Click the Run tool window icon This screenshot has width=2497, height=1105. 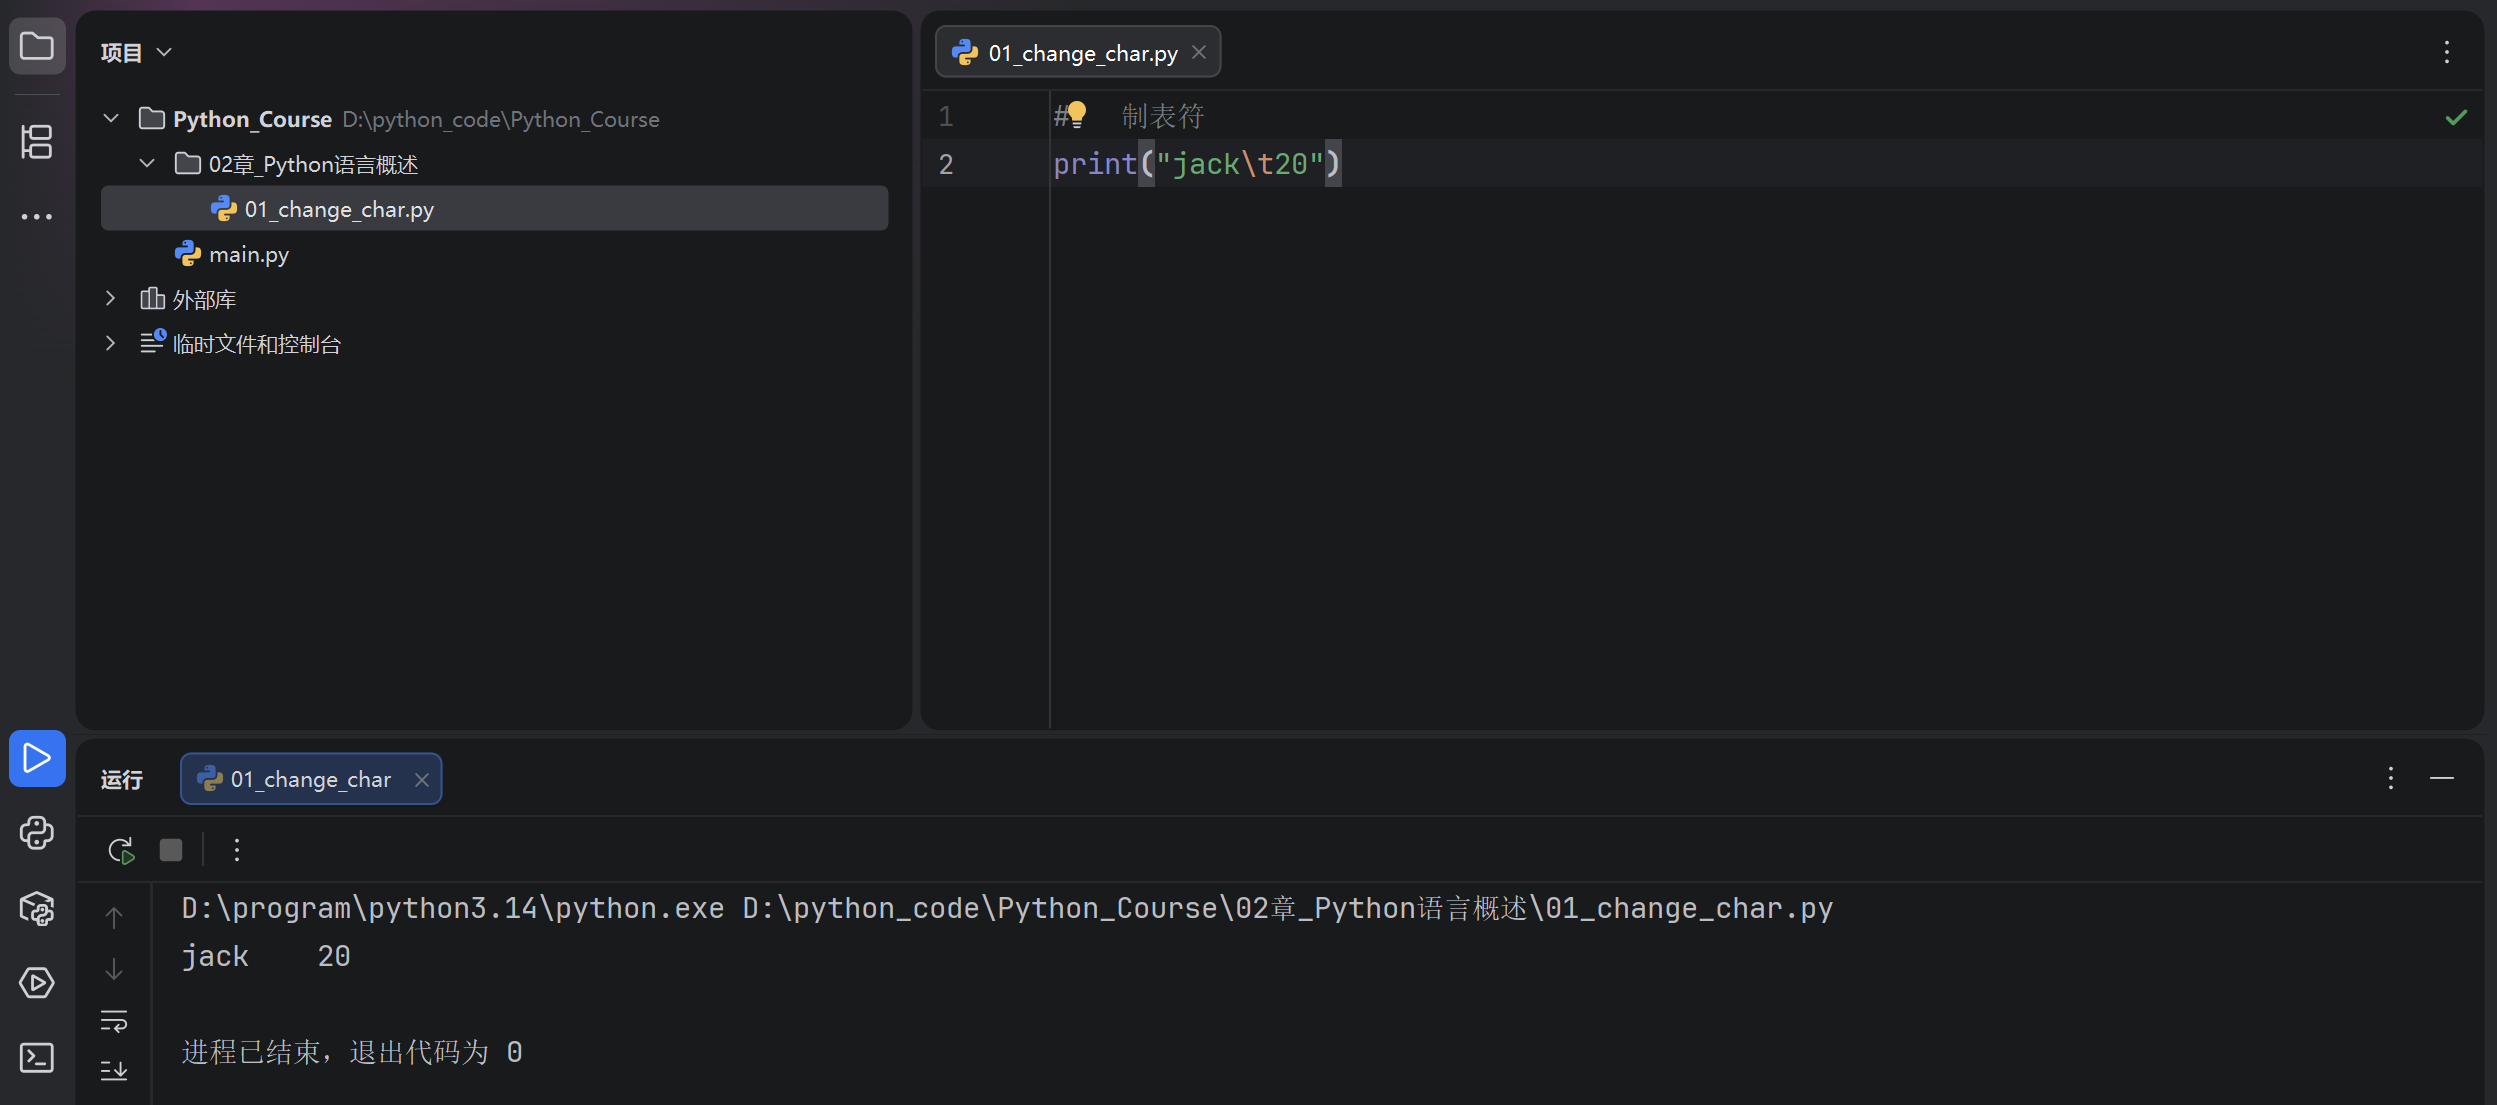click(37, 758)
